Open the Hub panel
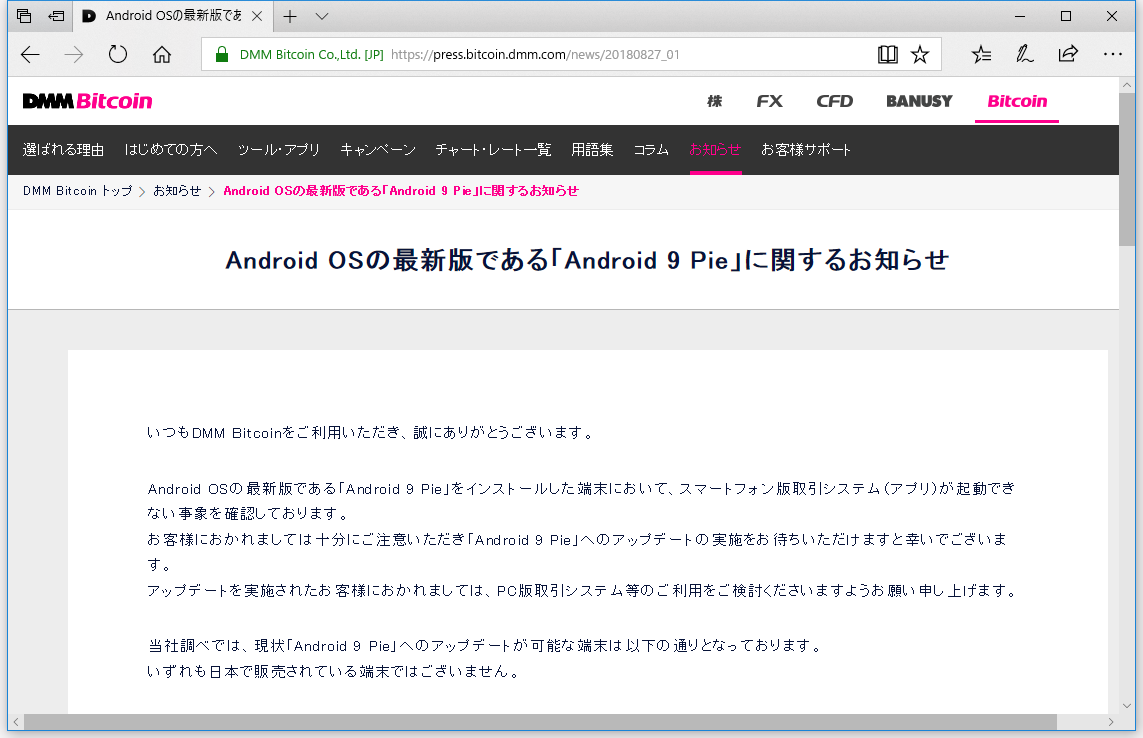The height and width of the screenshot is (738, 1143). [x=981, y=54]
